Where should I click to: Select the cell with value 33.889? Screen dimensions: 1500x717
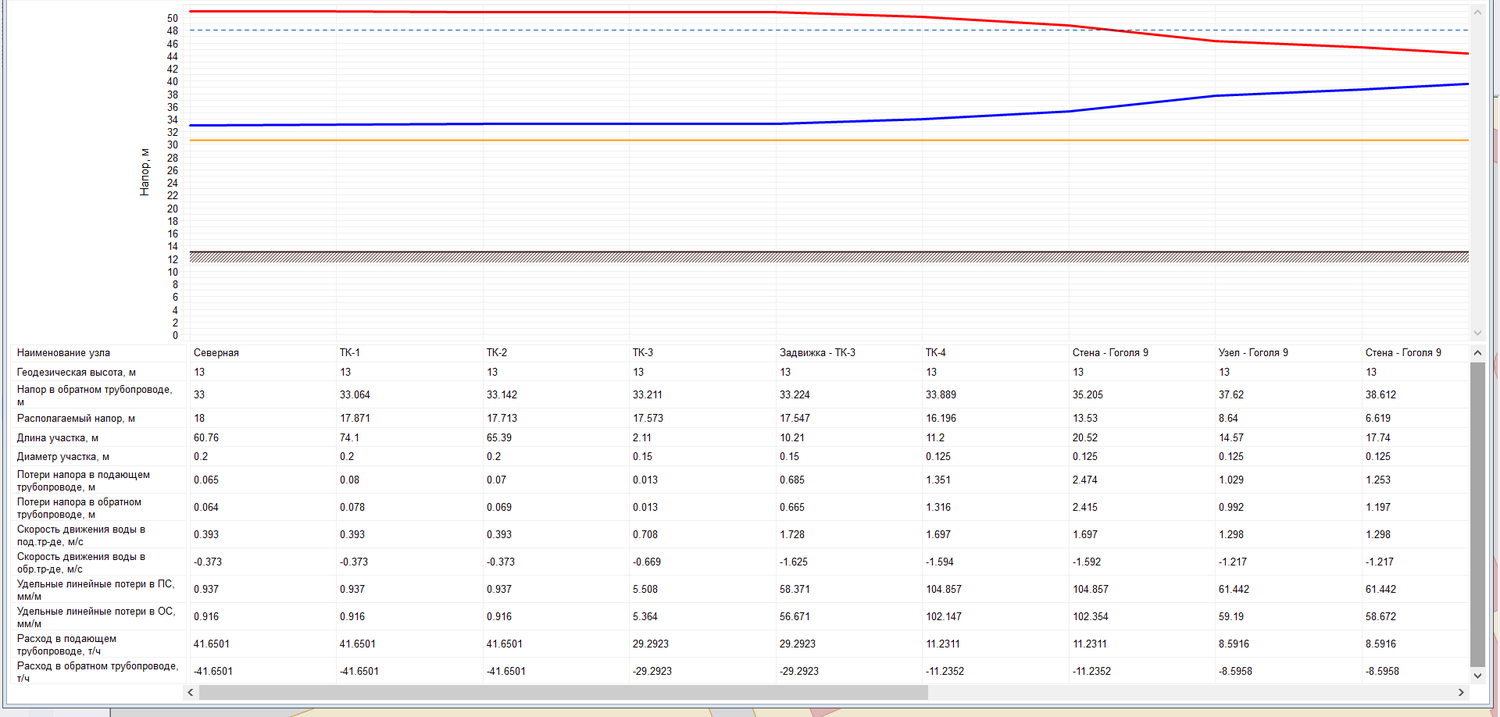click(x=942, y=395)
